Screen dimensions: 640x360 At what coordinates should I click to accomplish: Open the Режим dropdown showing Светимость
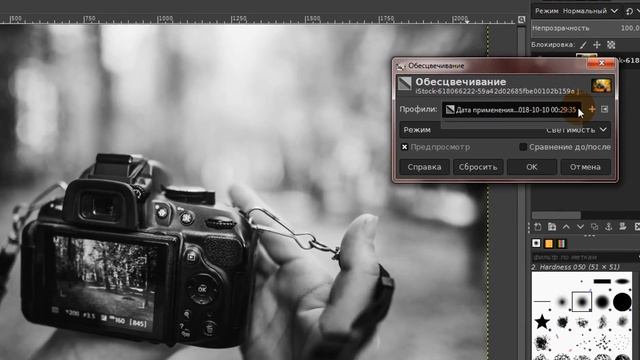pyautogui.click(x=505, y=130)
